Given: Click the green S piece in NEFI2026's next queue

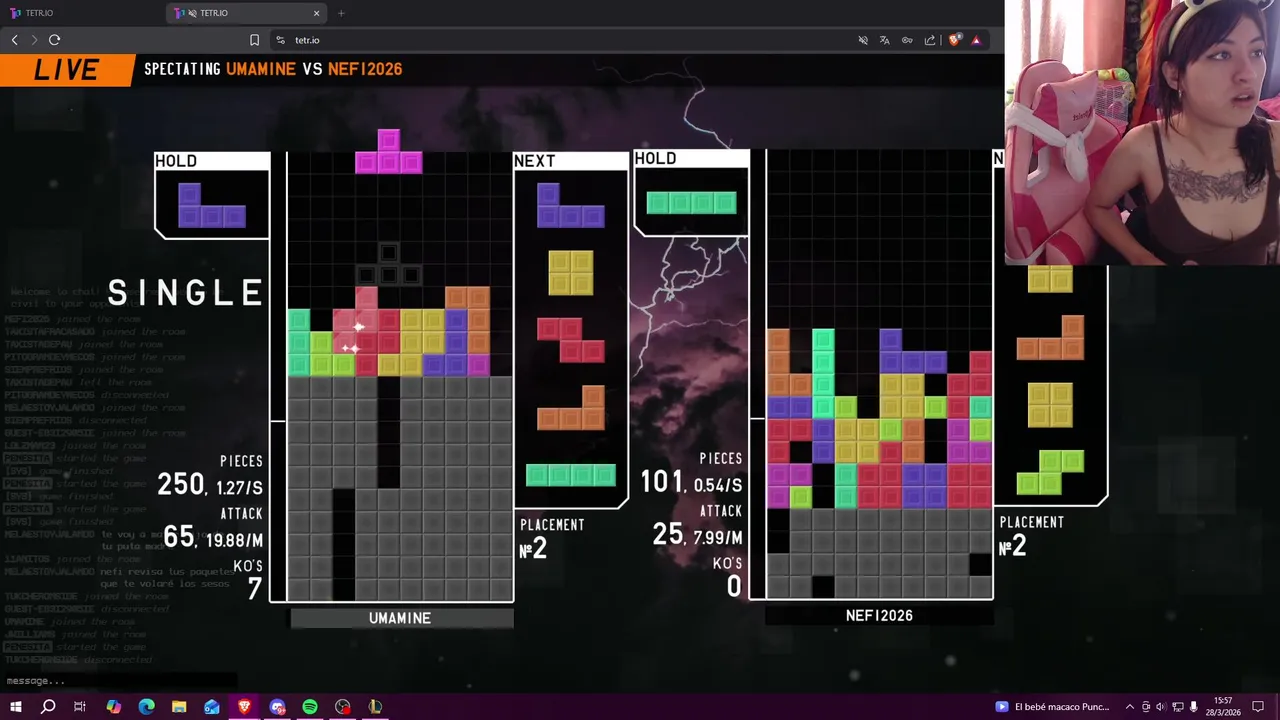Looking at the screenshot, I should [x=1050, y=472].
